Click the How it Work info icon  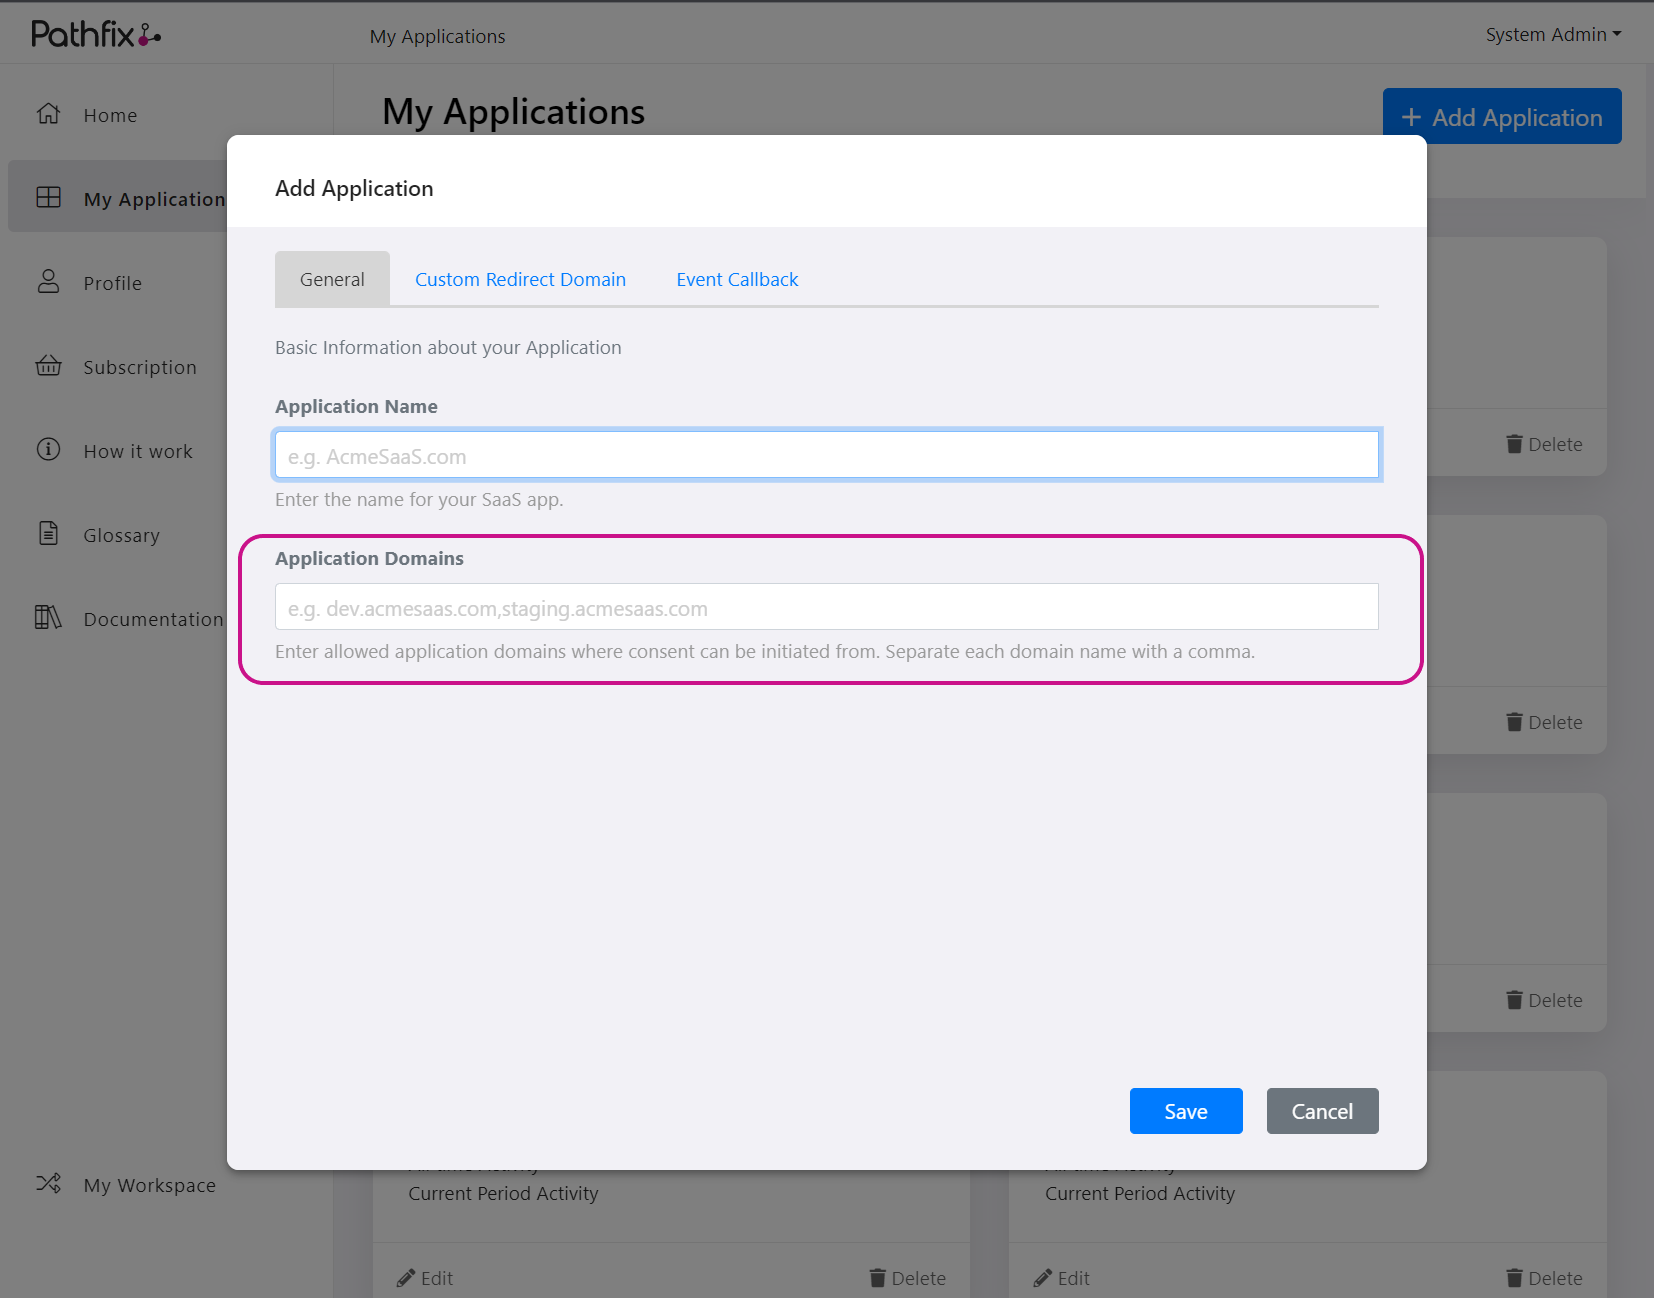click(48, 450)
